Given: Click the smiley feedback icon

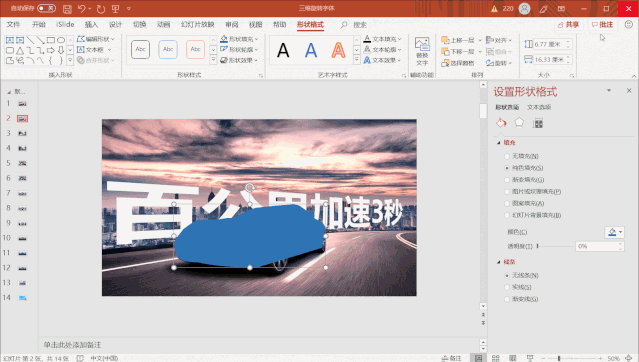Looking at the screenshot, I should tap(629, 25).
